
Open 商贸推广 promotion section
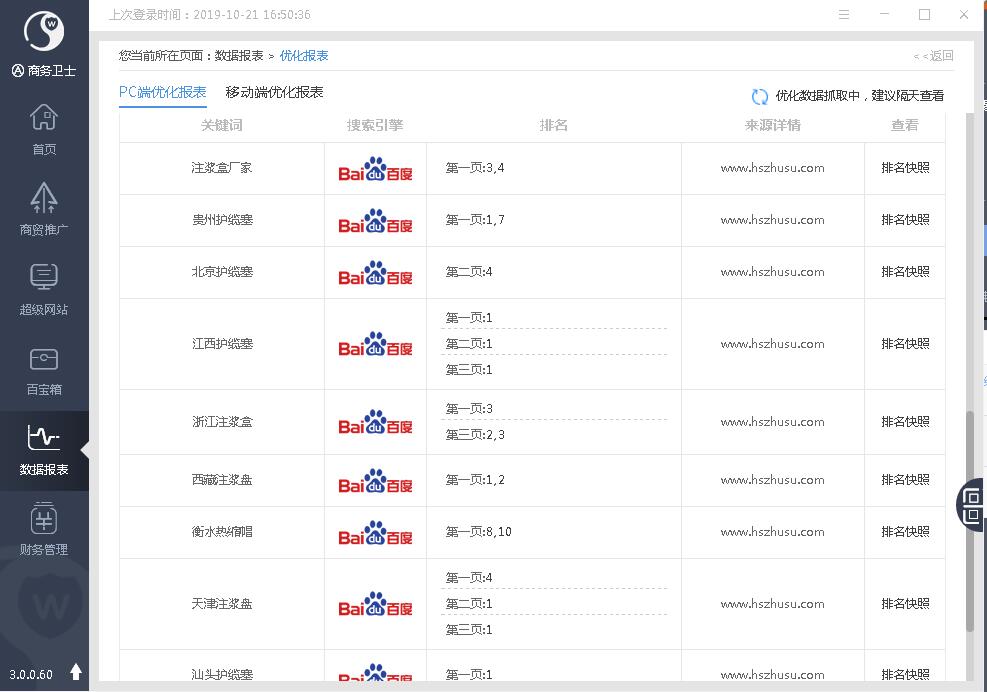pyautogui.click(x=44, y=208)
